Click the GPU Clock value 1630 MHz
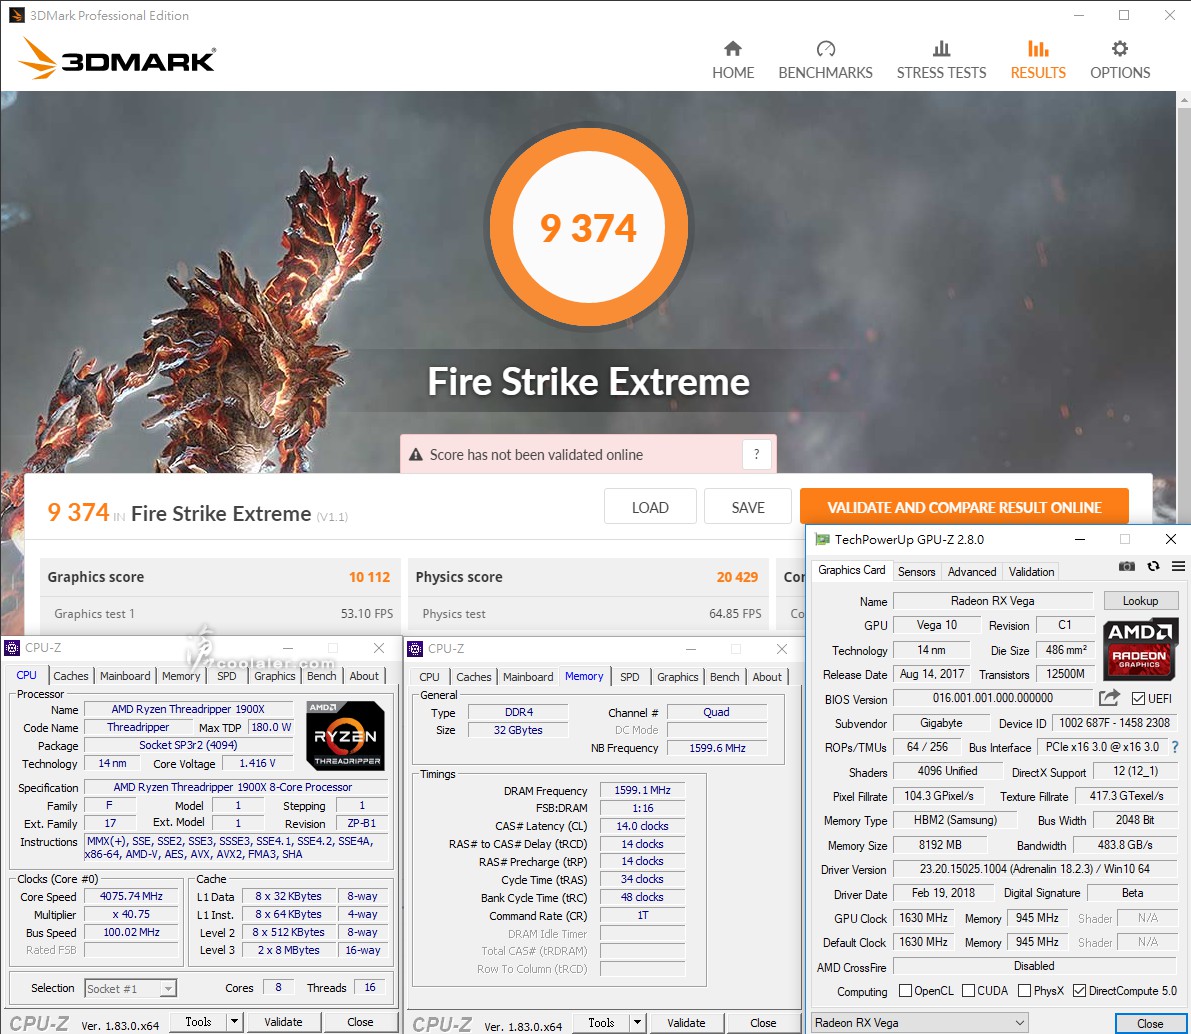This screenshot has width=1191, height=1034. (x=923, y=918)
